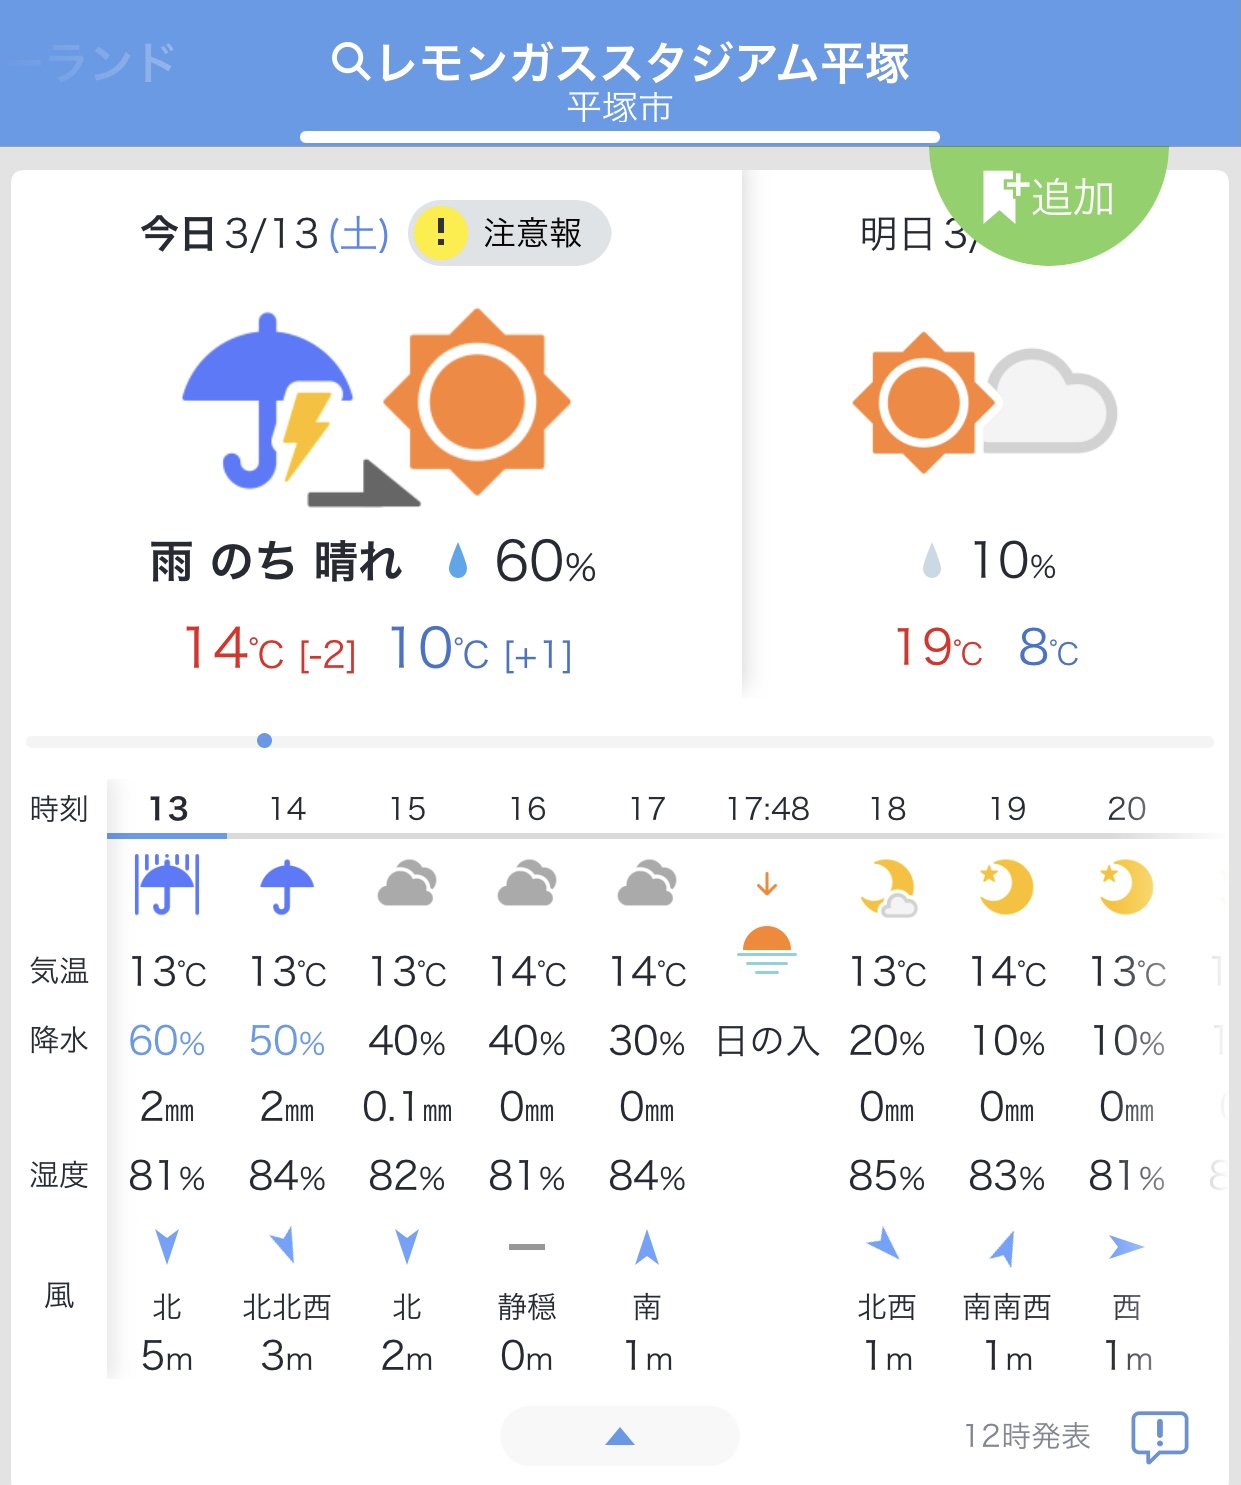Tap the 19 o'clock moon and star icon
Viewport: 1241px width, 1485px height.
(1006, 886)
